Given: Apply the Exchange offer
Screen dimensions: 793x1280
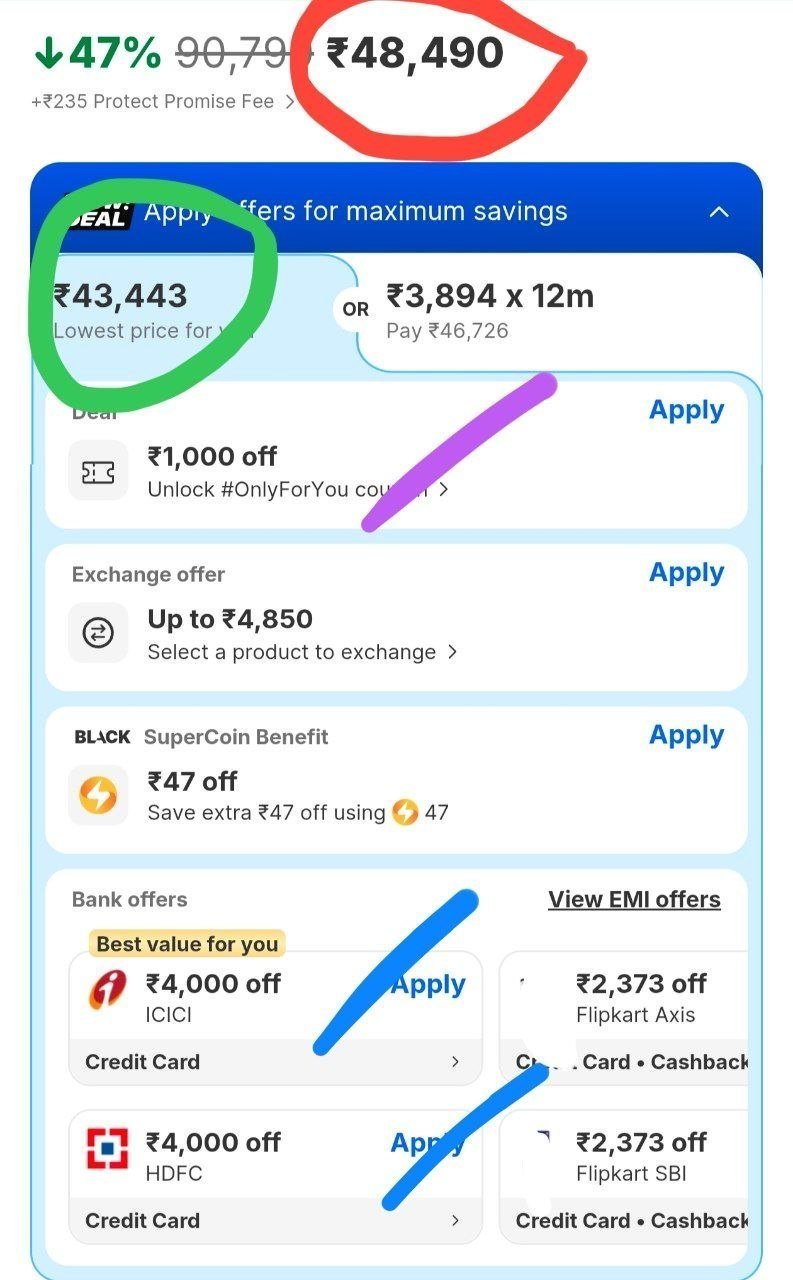Looking at the screenshot, I should click(x=686, y=573).
